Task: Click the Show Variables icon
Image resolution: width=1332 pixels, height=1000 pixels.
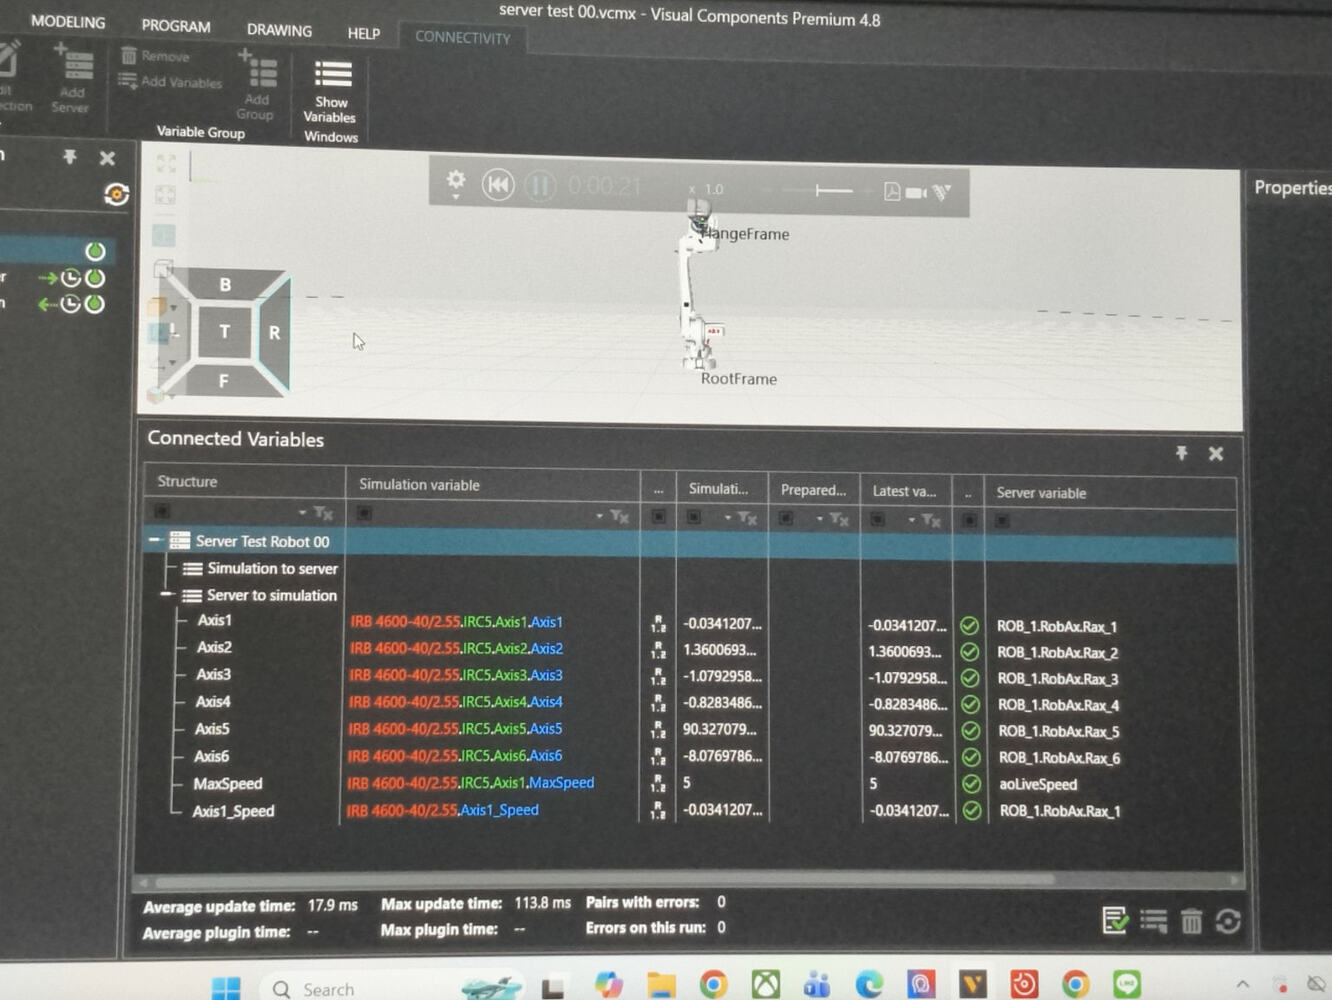Action: pos(332,75)
